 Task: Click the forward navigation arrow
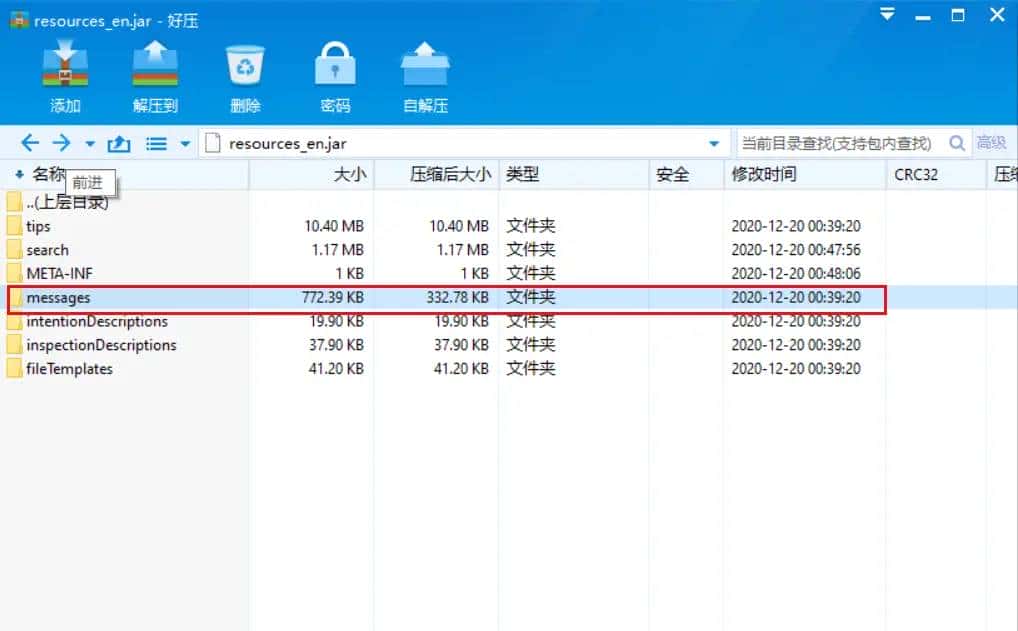click(x=62, y=143)
